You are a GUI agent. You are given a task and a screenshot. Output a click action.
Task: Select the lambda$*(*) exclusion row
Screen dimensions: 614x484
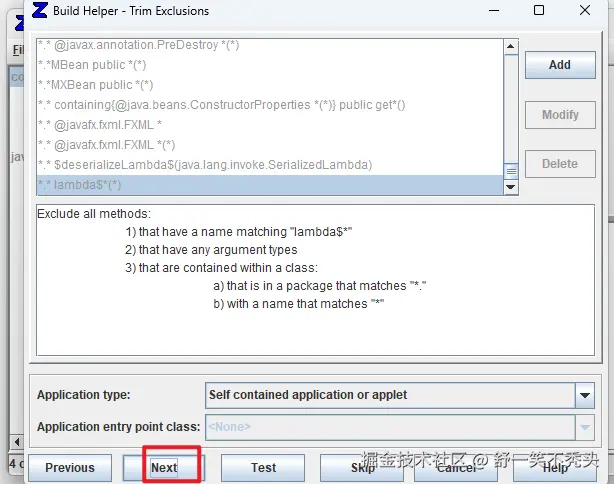pos(270,185)
